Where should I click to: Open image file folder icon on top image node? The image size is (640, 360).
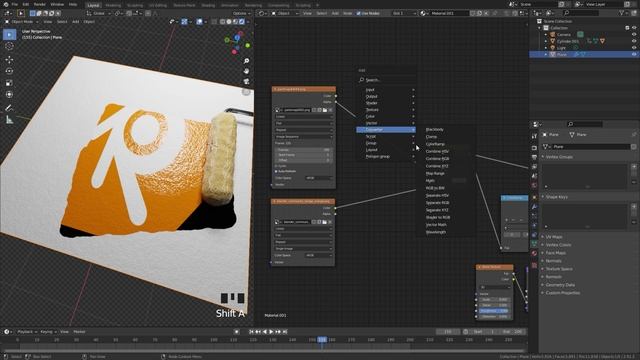click(325, 110)
